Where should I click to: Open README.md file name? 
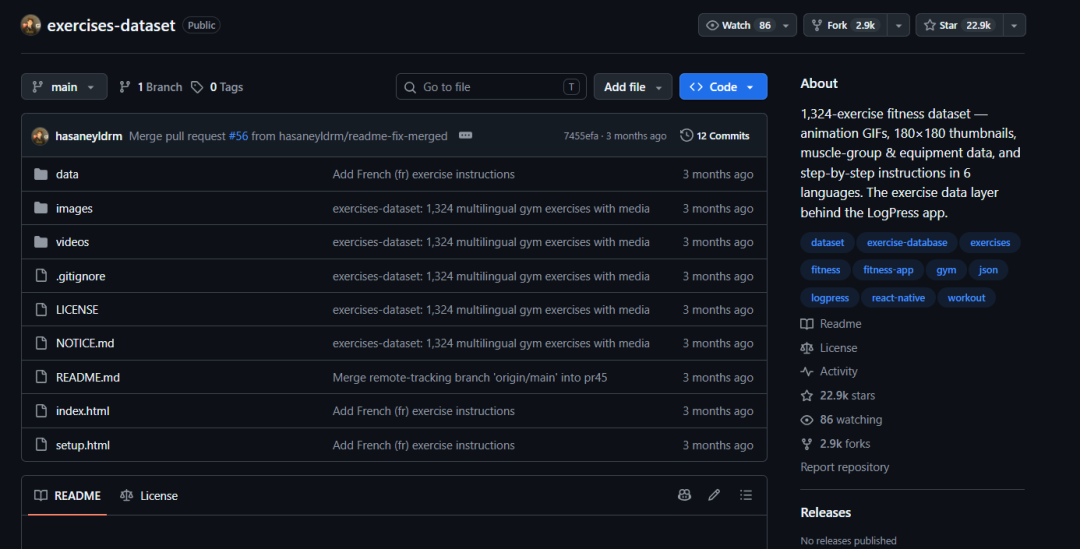coord(87,377)
